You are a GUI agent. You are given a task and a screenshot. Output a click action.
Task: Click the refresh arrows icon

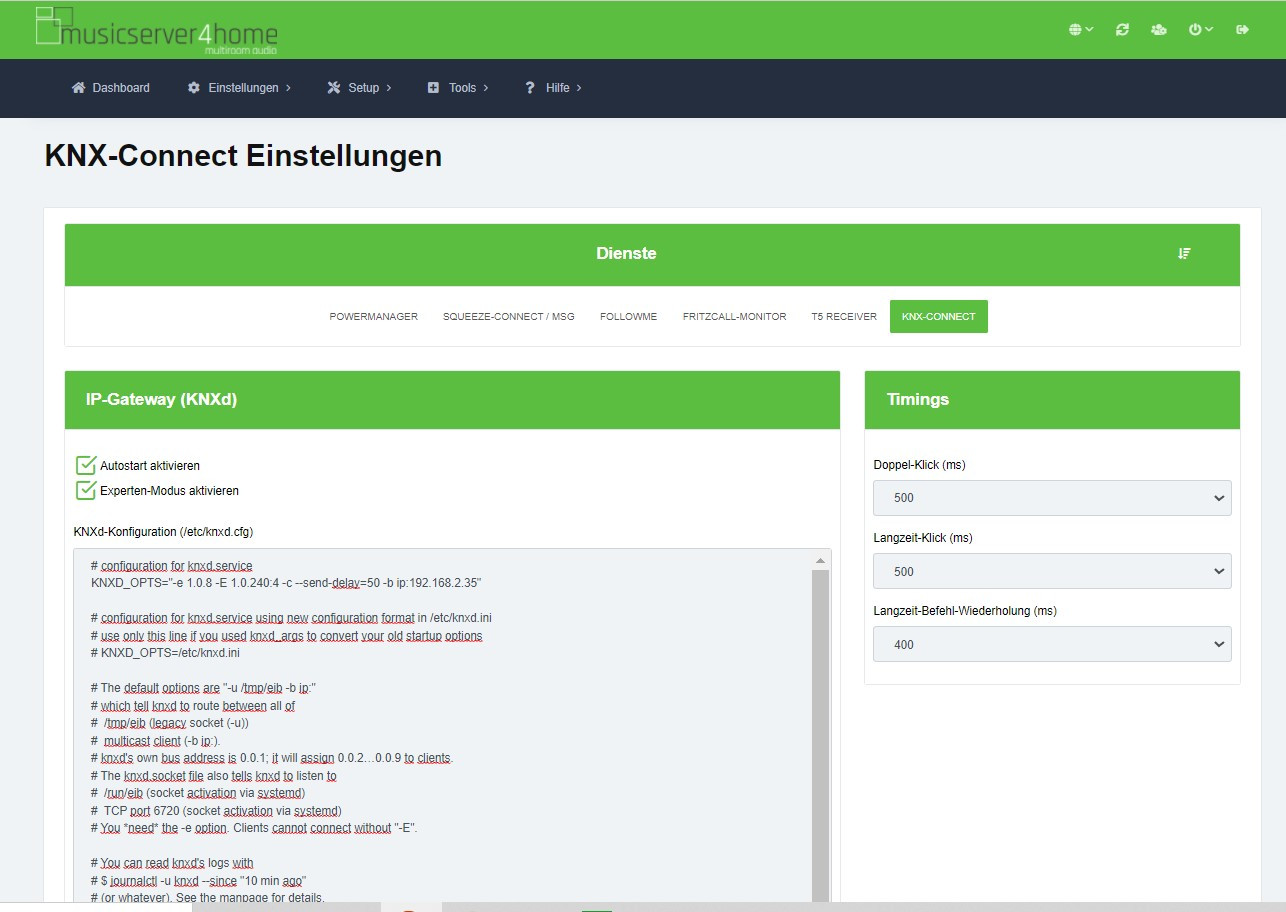[1122, 30]
